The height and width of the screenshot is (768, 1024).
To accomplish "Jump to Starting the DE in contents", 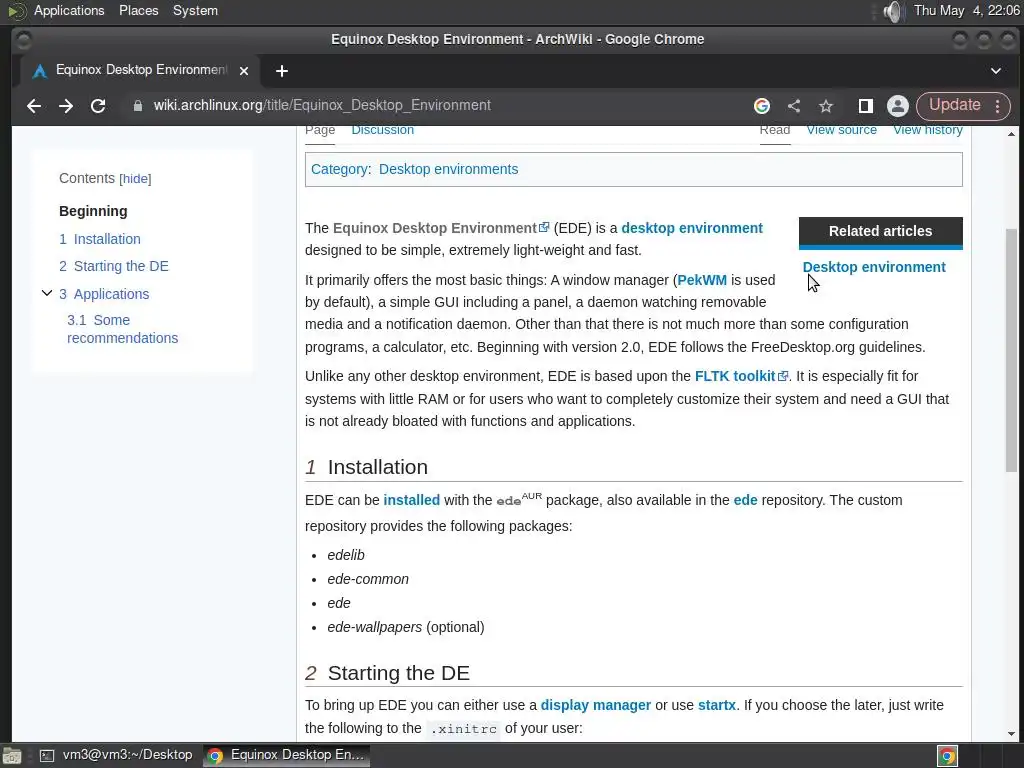I will 114,266.
